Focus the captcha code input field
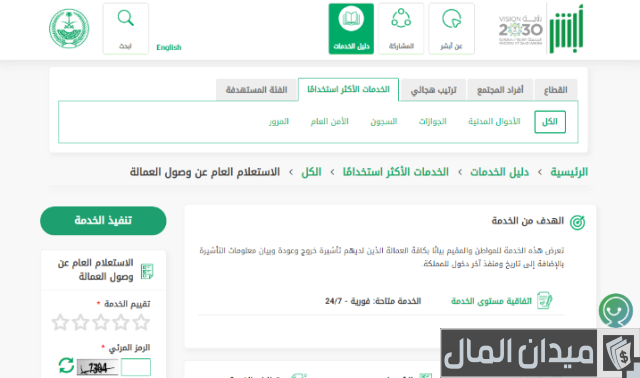The image size is (640, 378). click(x=136, y=367)
